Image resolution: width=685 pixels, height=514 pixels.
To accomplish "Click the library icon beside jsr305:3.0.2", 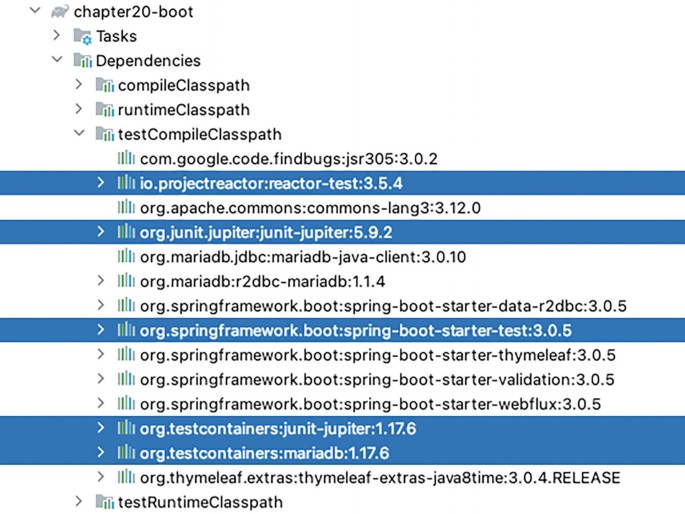I will coord(126,158).
